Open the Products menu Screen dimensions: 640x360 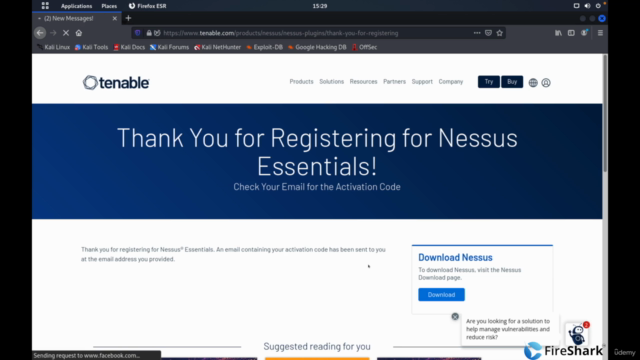(x=301, y=82)
